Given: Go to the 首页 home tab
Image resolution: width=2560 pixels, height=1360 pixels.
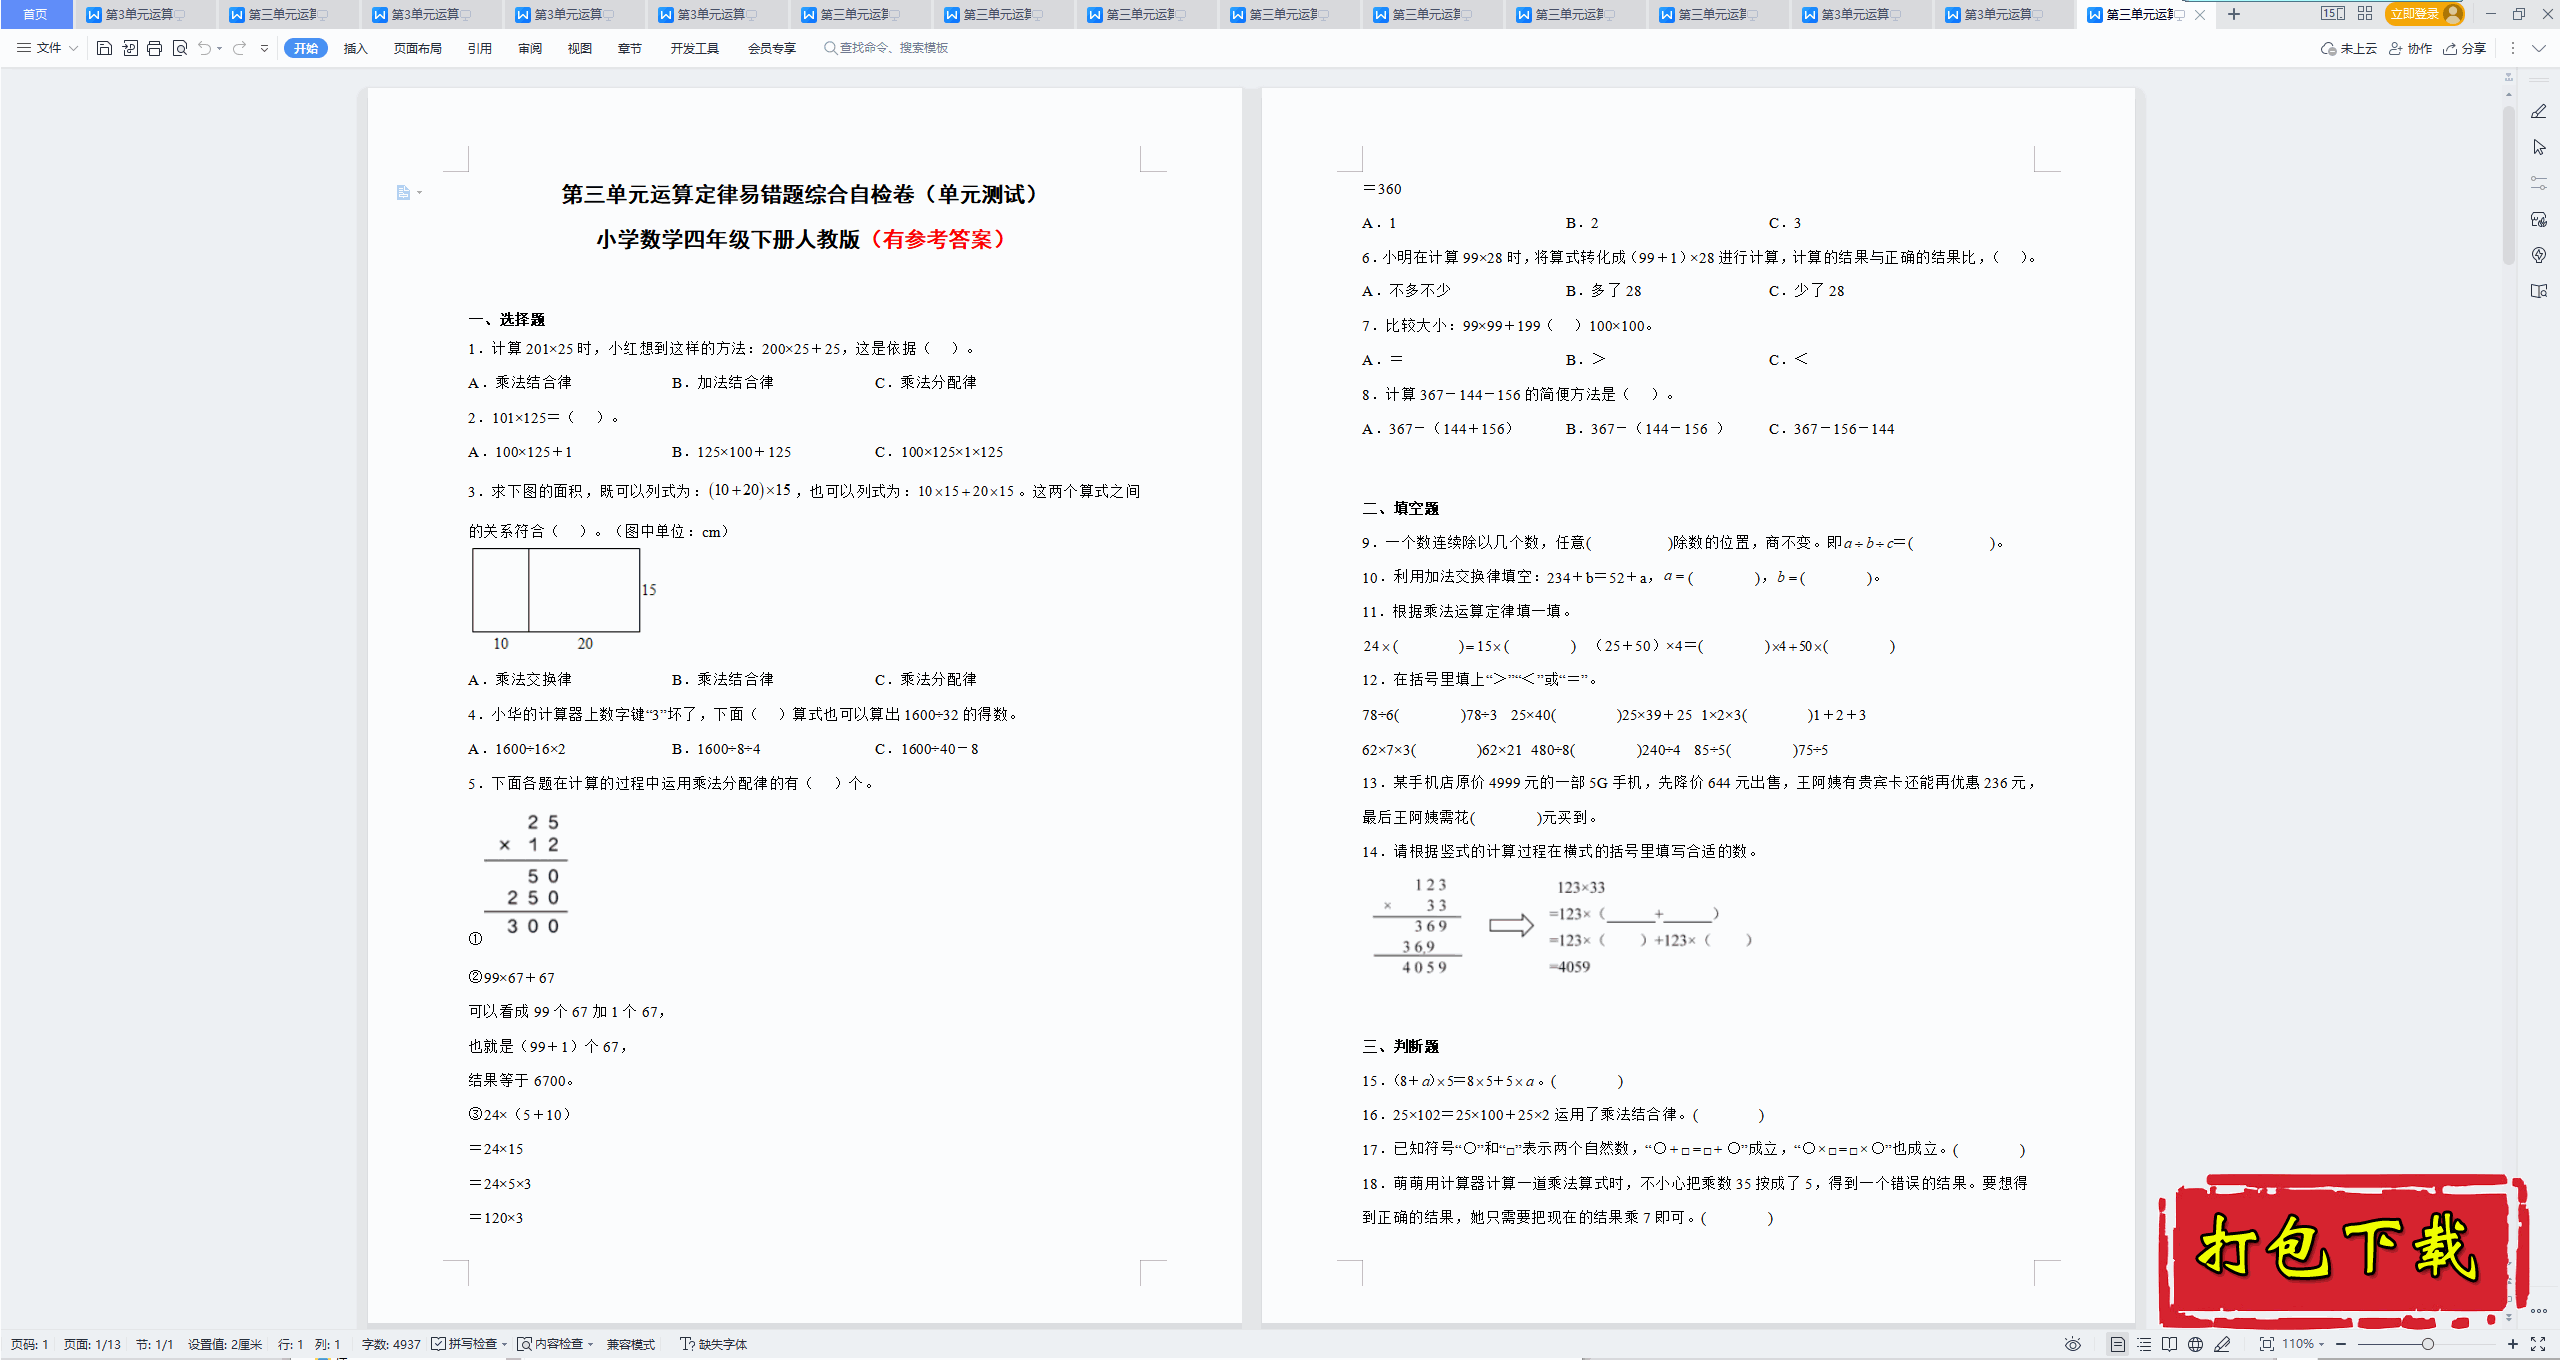Looking at the screenshot, I should tap(35, 14).
